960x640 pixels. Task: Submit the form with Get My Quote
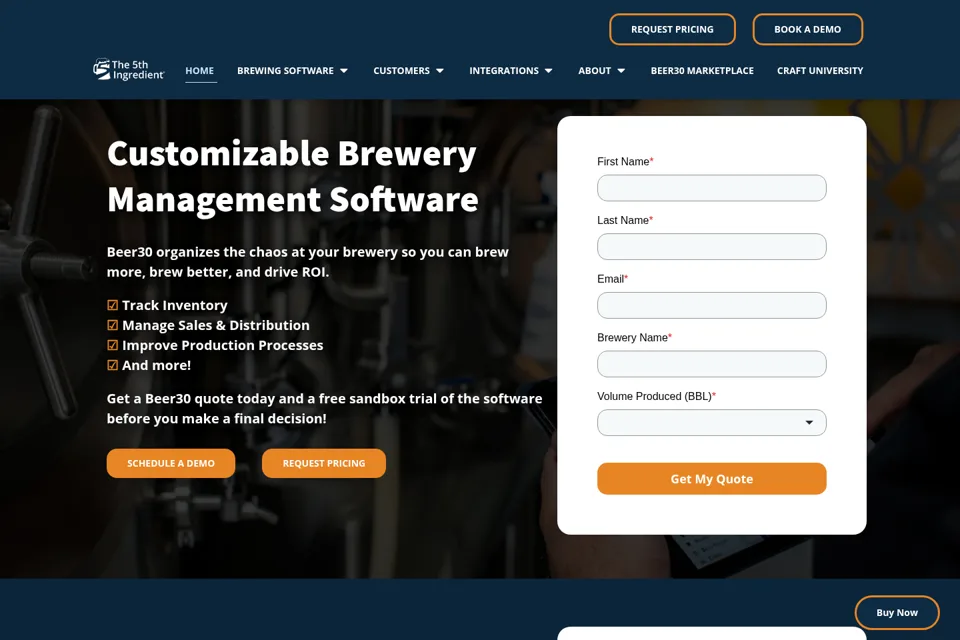(711, 479)
